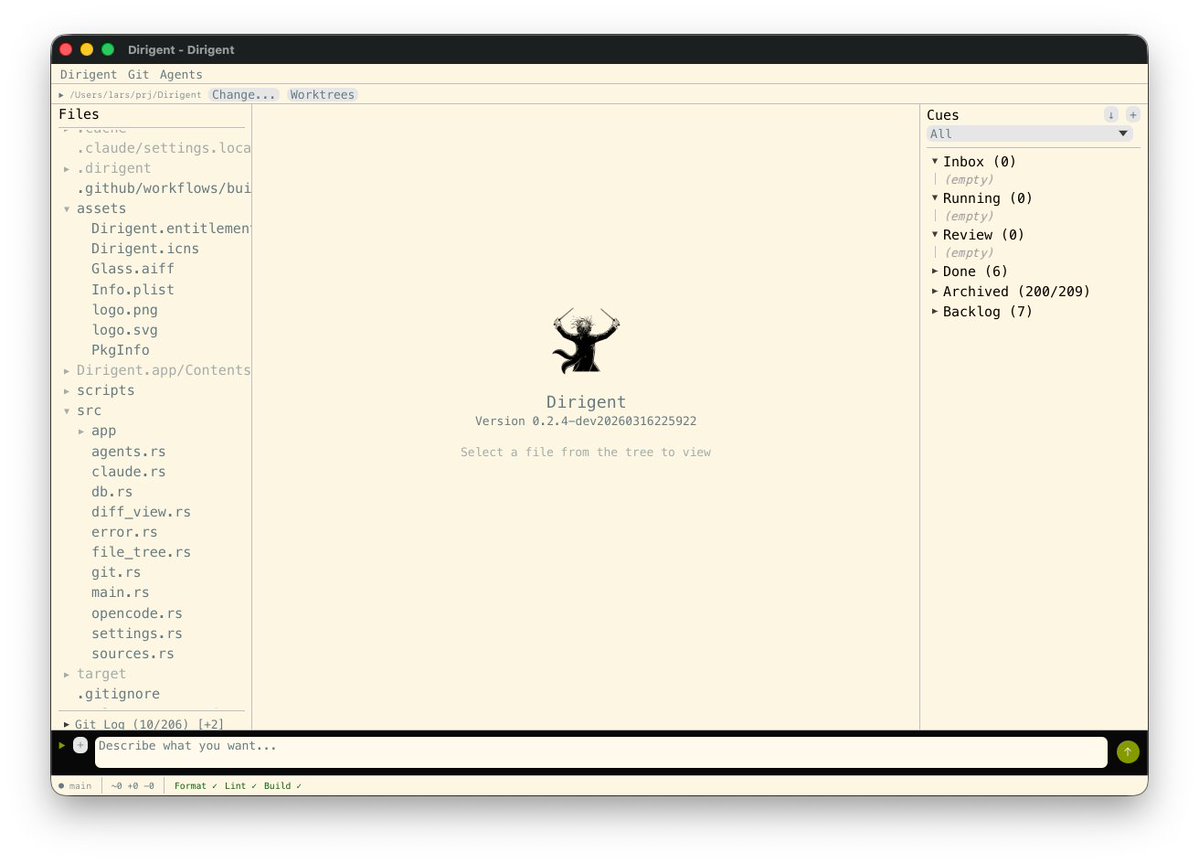Click the /Users/lars/prj/Dirigent path text
The height and width of the screenshot is (863, 1199).
tap(135, 95)
